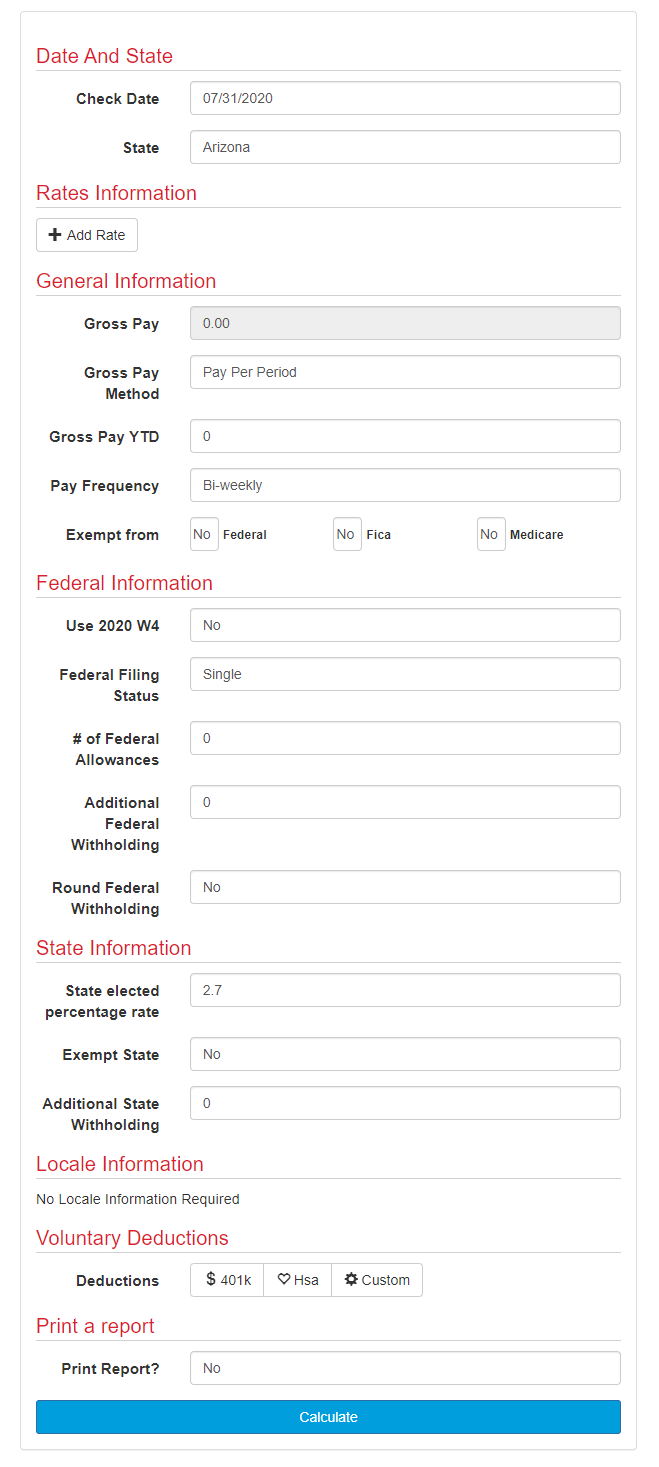Viewport: 659px width, 1467px height.
Task: Click the Check Date field
Action: (x=405, y=98)
